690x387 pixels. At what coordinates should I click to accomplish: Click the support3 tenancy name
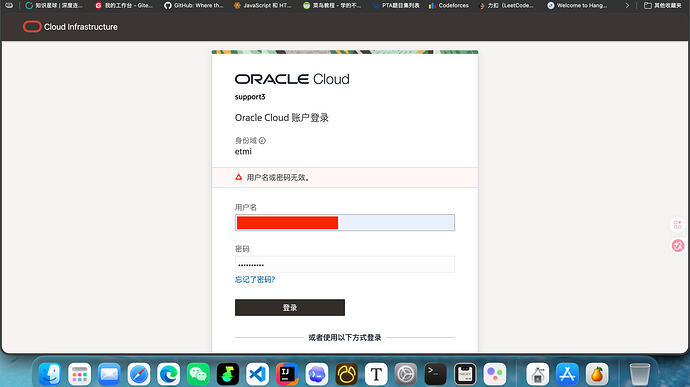[250, 97]
